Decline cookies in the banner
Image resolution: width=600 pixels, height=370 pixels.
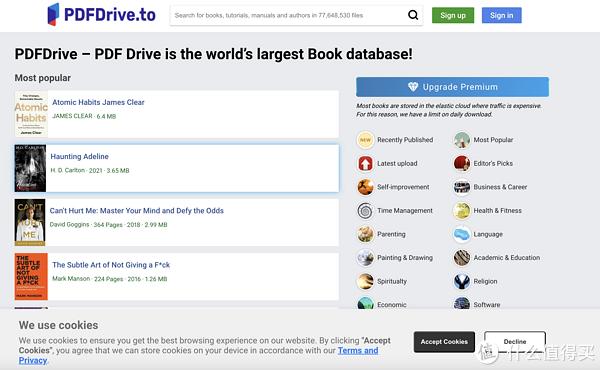point(515,342)
